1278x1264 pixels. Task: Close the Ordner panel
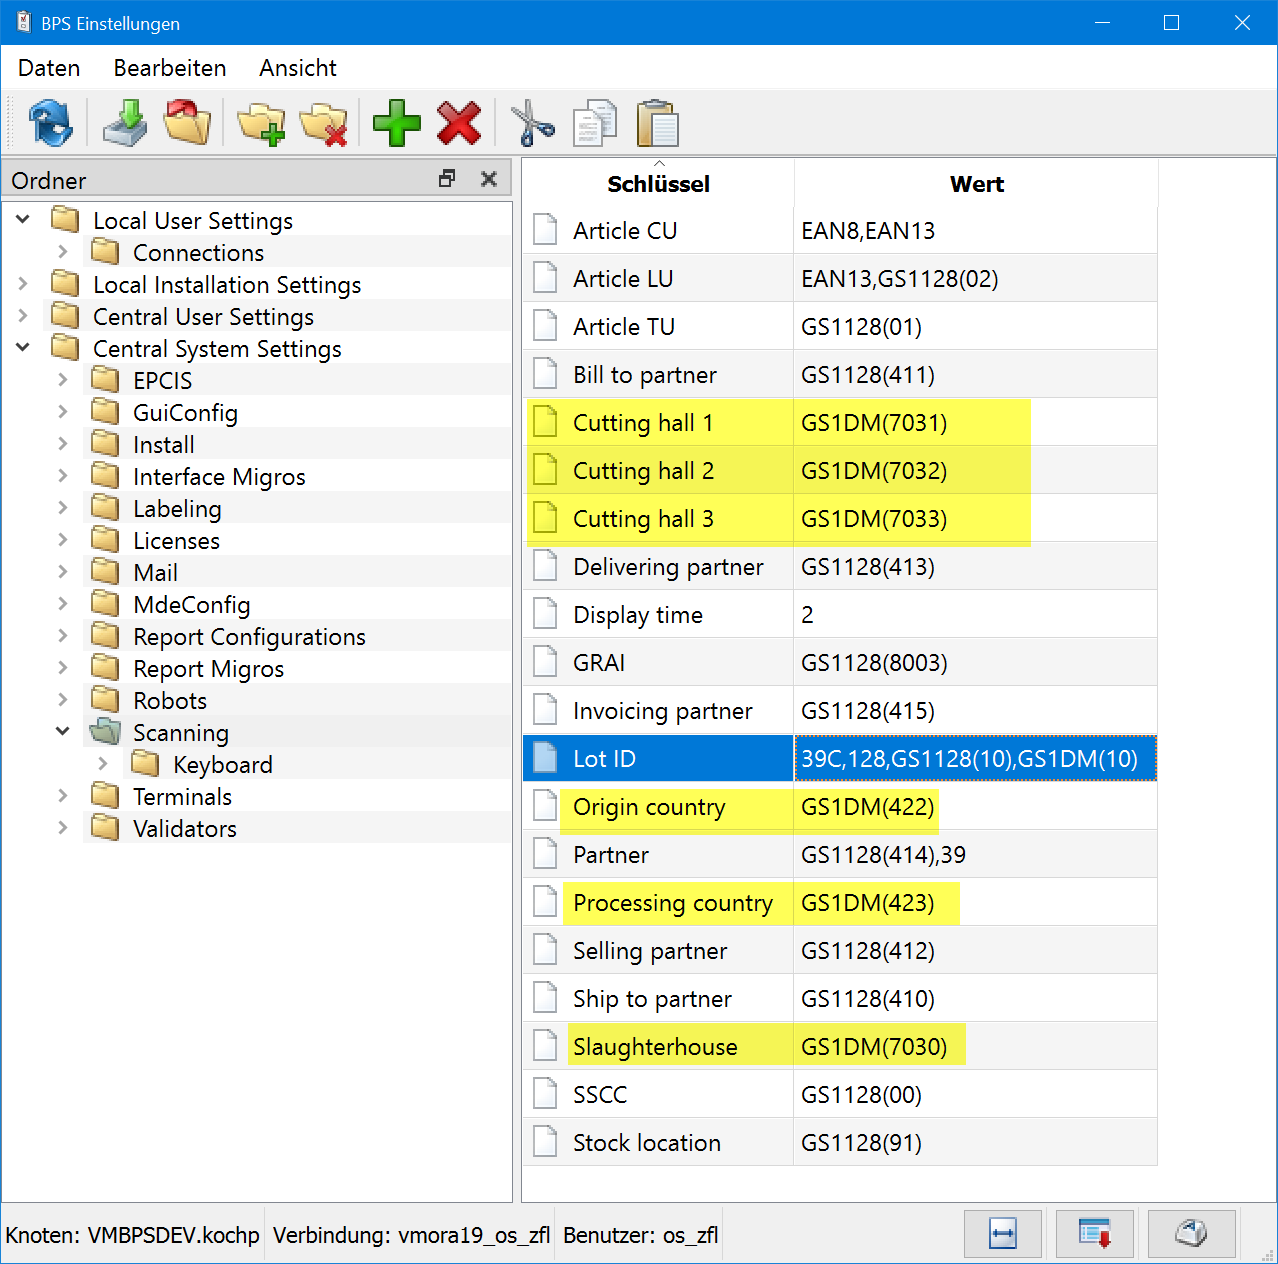[x=489, y=179]
